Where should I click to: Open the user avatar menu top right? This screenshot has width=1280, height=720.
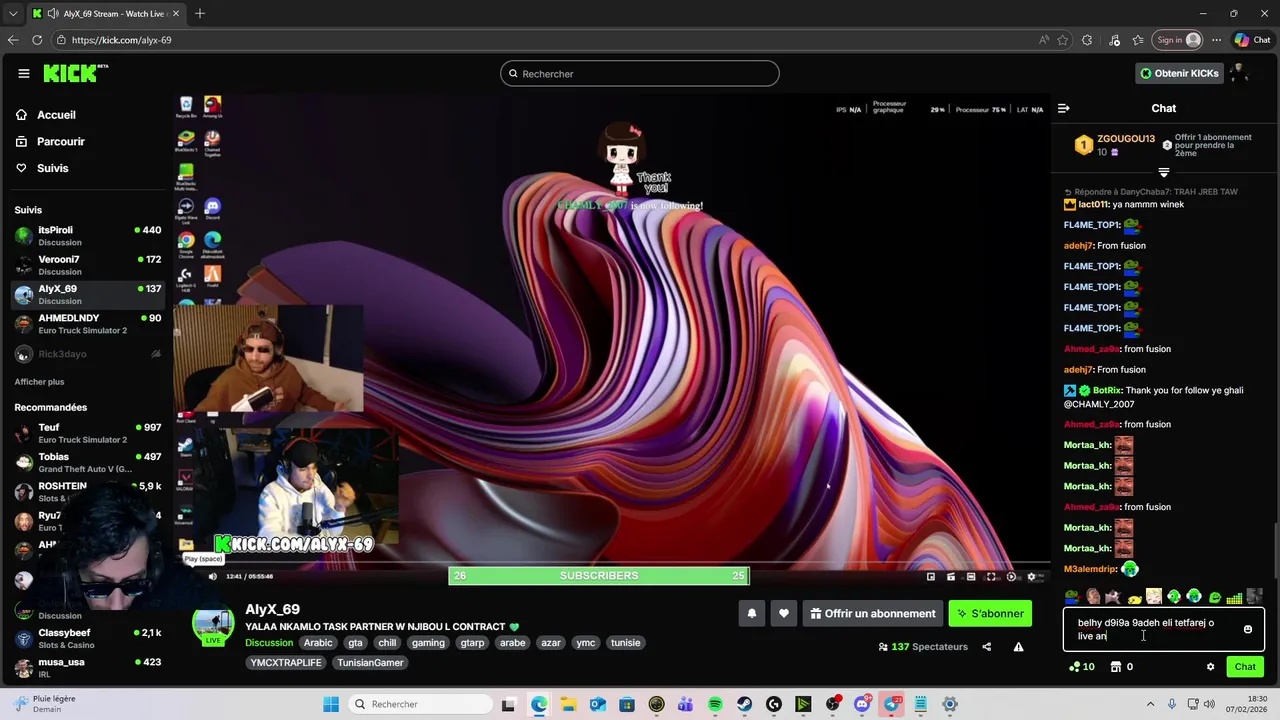(1240, 73)
